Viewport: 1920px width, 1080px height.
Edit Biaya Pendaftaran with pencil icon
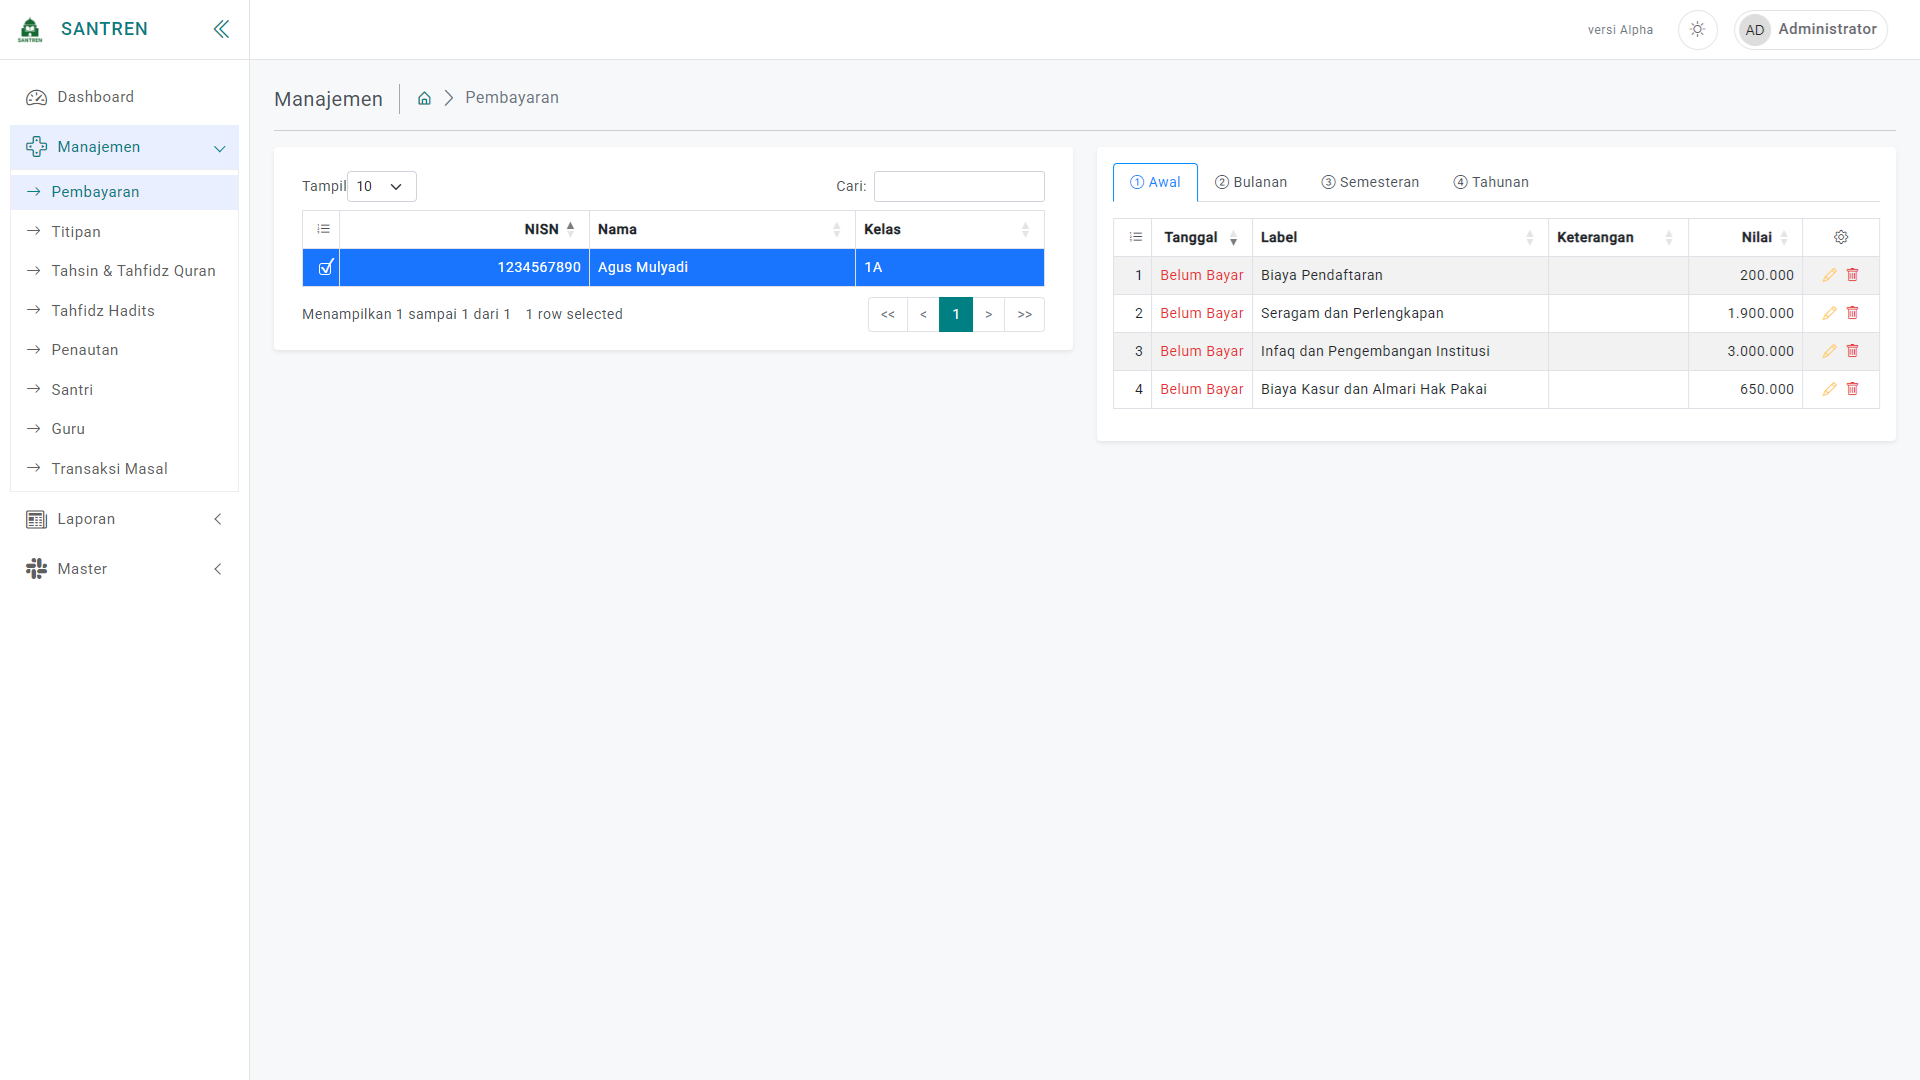click(x=1829, y=275)
